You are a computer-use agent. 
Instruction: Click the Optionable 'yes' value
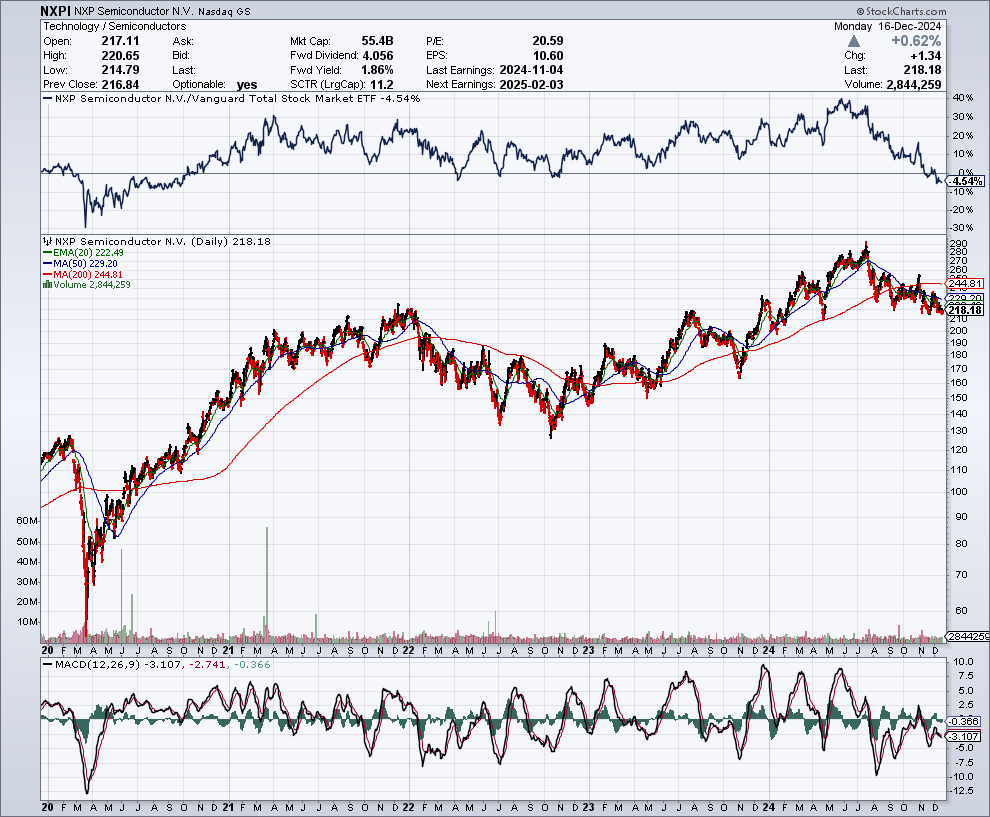[247, 85]
